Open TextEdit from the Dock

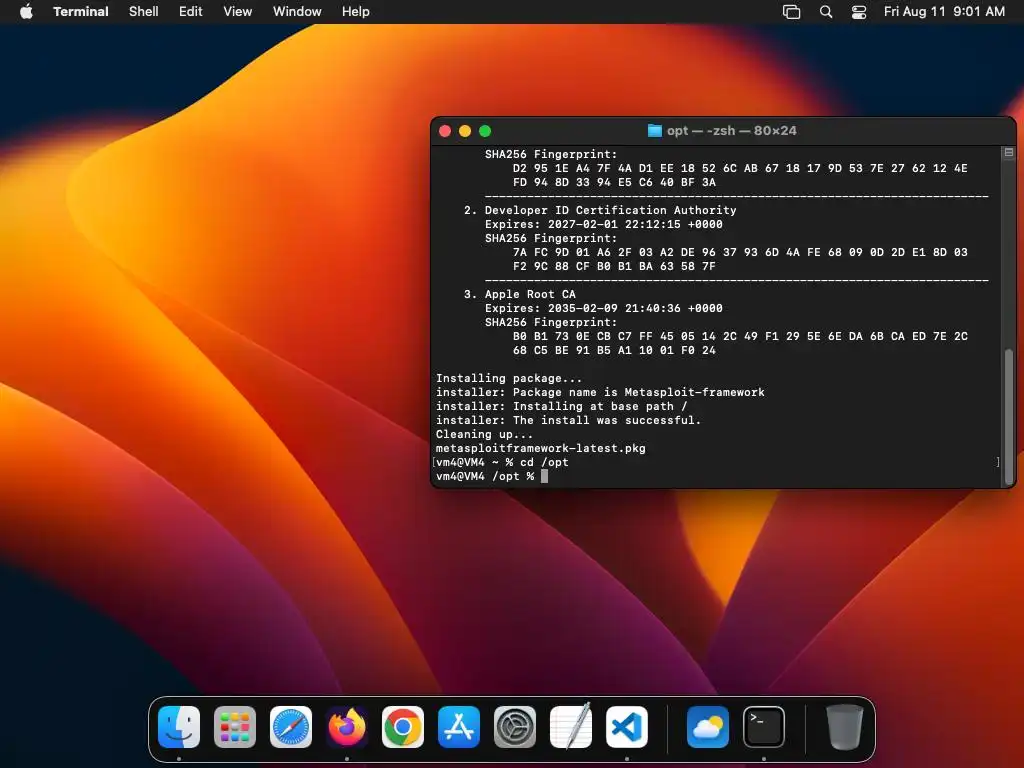coord(571,726)
